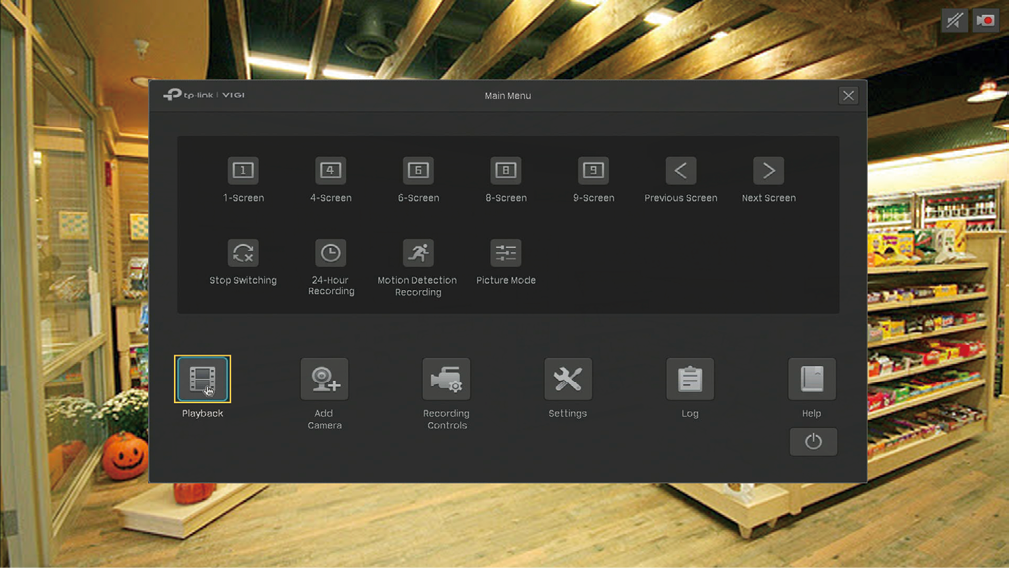1009x568 pixels.
Task: Open Playback film icon
Action: coord(202,379)
